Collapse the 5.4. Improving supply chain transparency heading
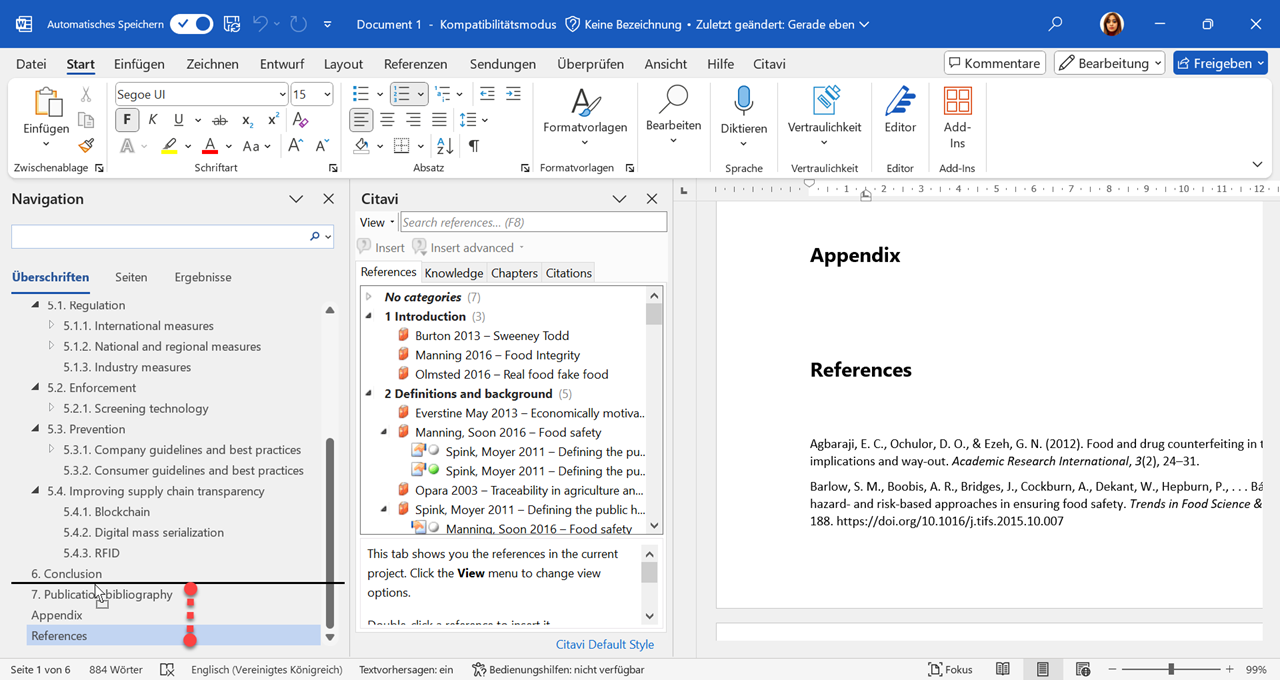 (x=36, y=491)
